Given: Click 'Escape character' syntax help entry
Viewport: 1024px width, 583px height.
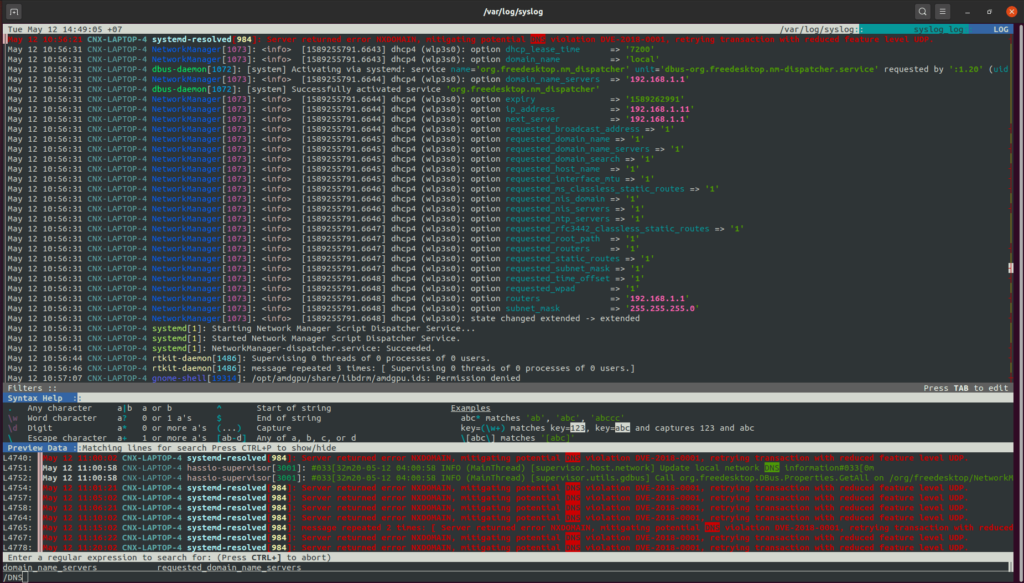Looking at the screenshot, I should [67, 438].
